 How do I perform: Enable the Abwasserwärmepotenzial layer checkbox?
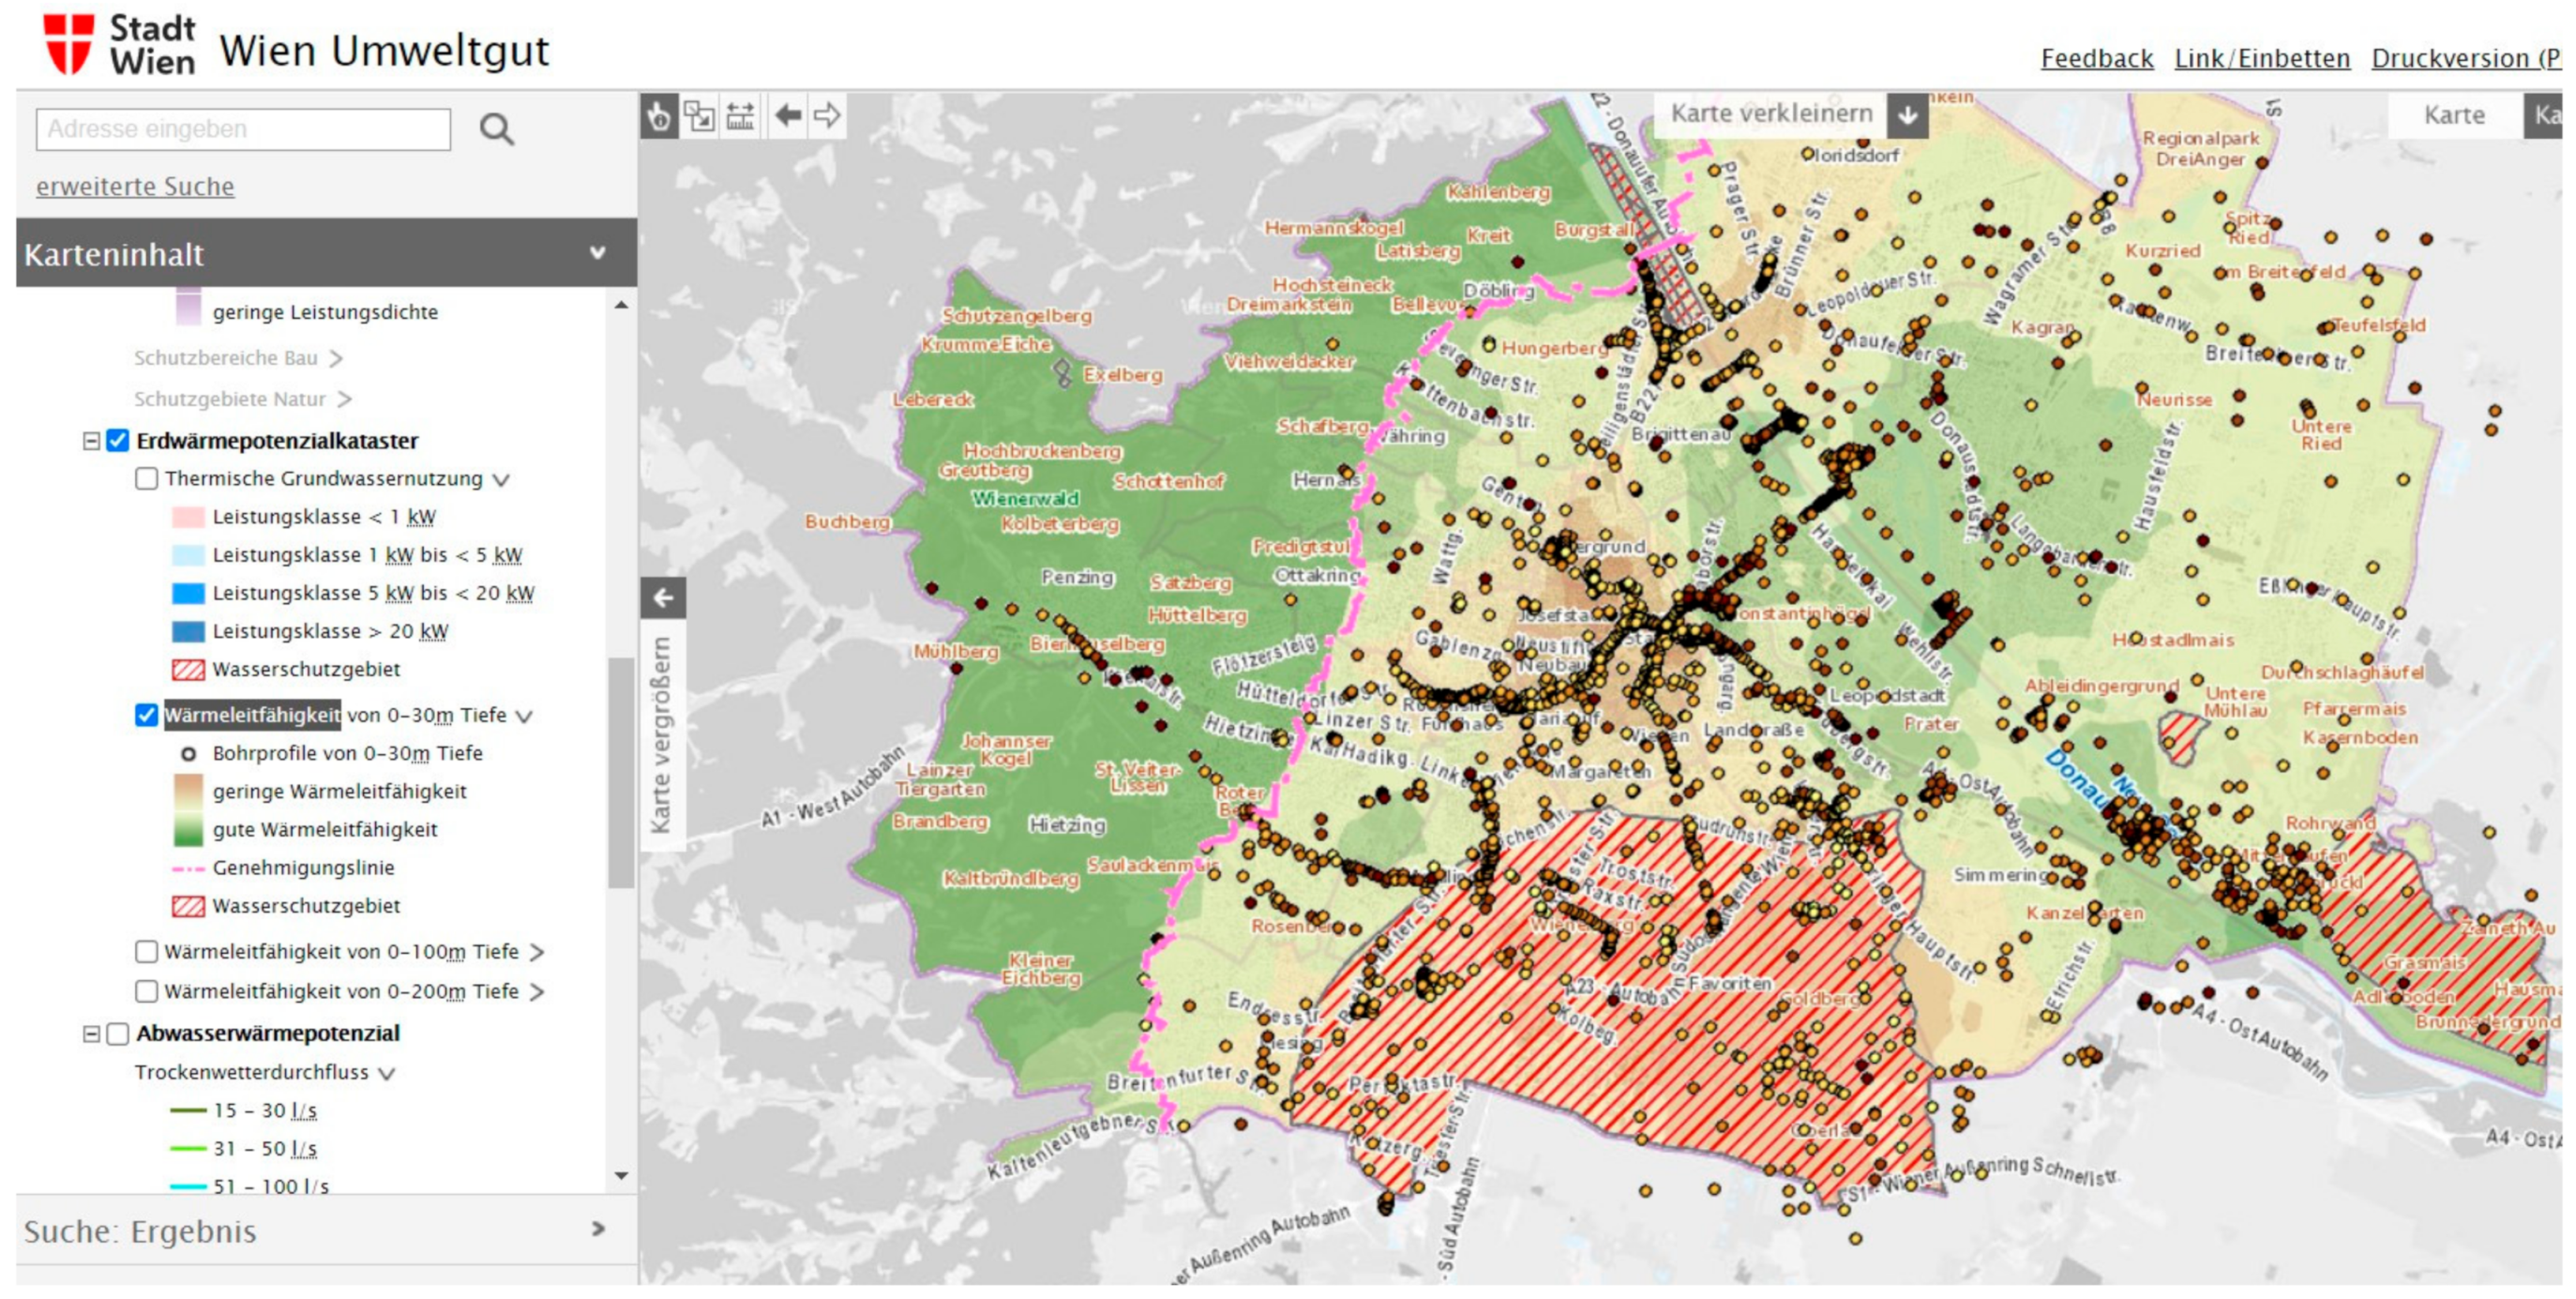[x=118, y=1034]
